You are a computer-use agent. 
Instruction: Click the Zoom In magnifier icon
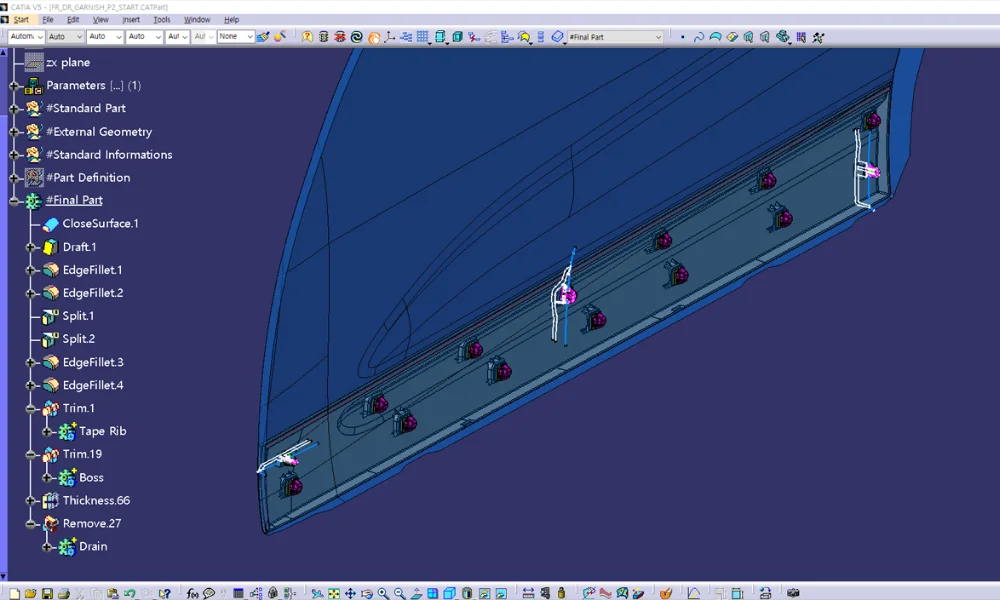pos(383,593)
